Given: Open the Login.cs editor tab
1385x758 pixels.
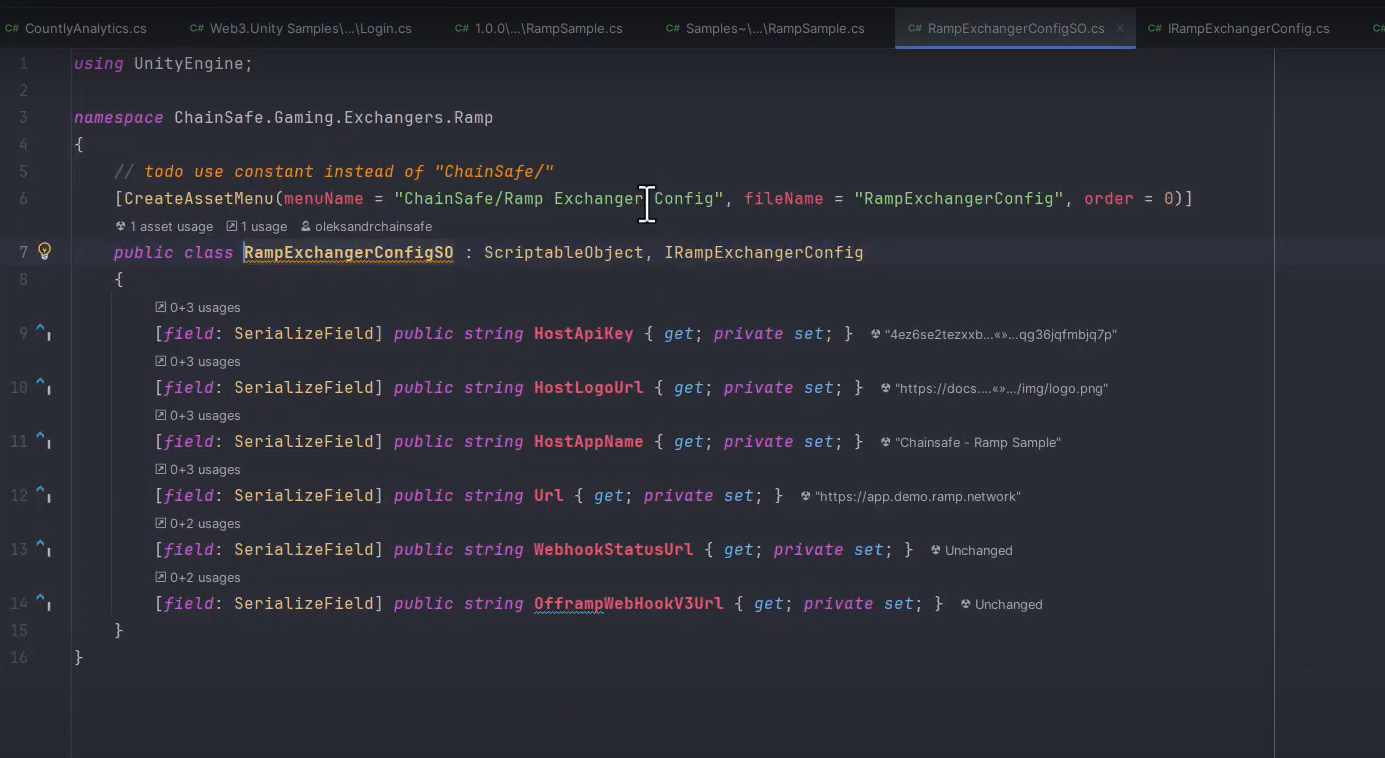Looking at the screenshot, I should (x=310, y=29).
